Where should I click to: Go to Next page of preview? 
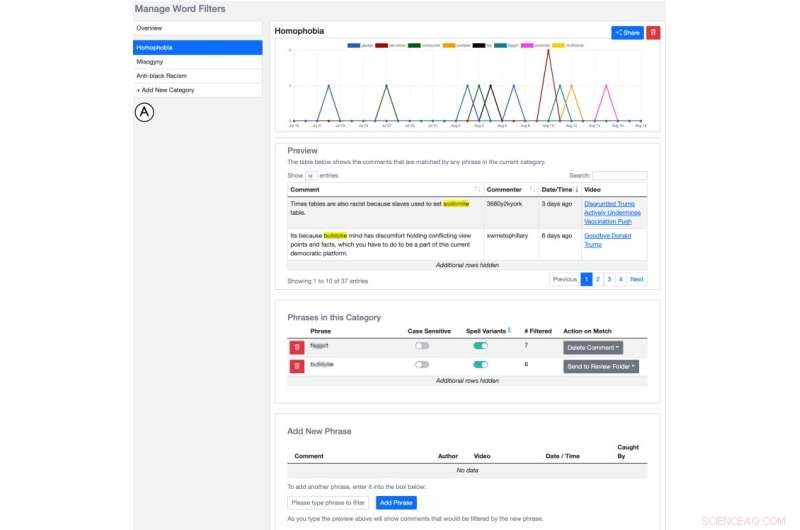pyautogui.click(x=637, y=280)
